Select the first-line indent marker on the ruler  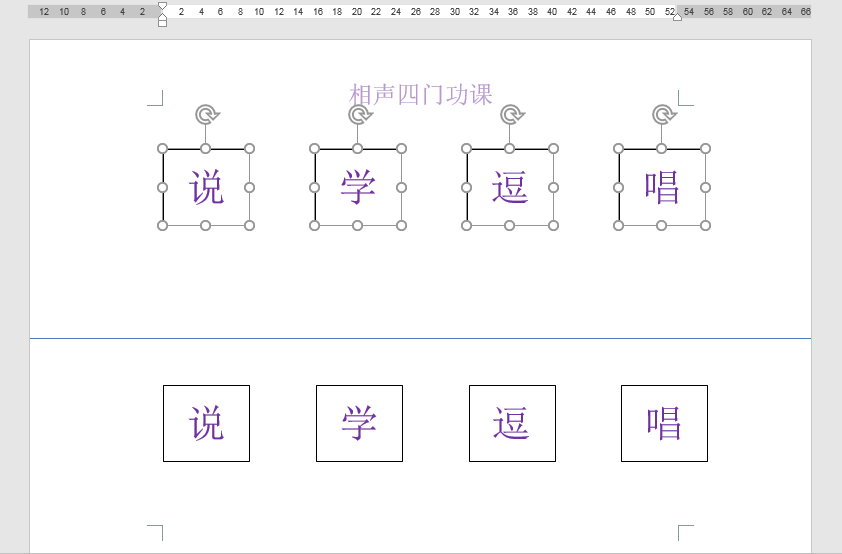pyautogui.click(x=162, y=6)
